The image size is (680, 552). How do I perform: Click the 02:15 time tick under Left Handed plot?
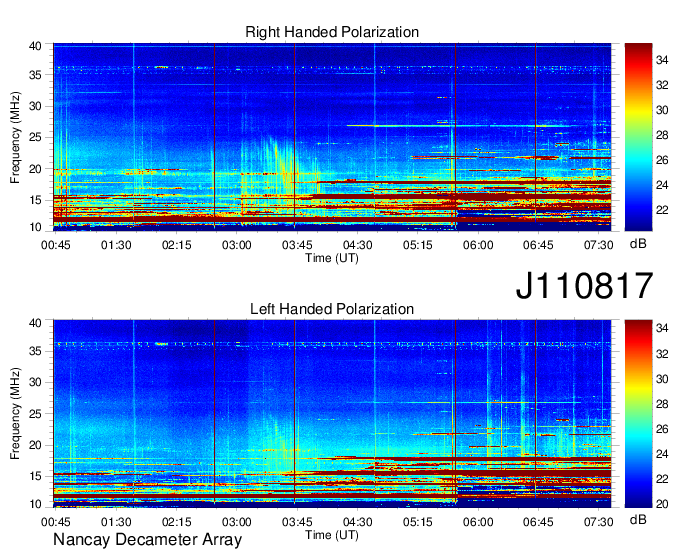[x=177, y=522]
